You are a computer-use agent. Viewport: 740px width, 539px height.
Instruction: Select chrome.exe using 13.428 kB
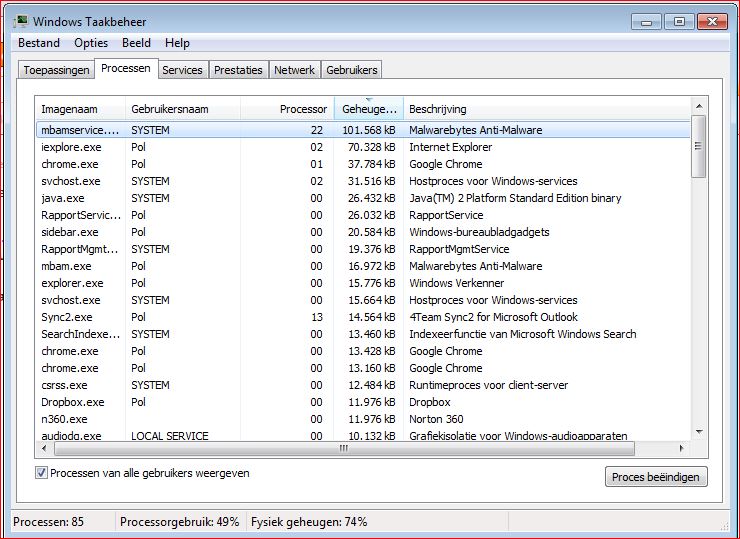coord(363,351)
